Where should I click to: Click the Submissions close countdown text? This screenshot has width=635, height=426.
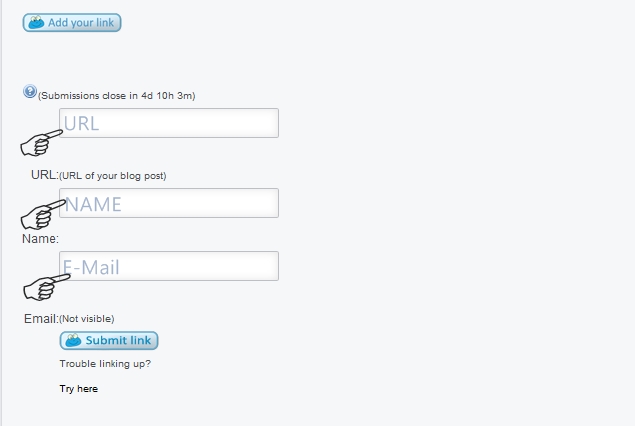[x=117, y=96]
